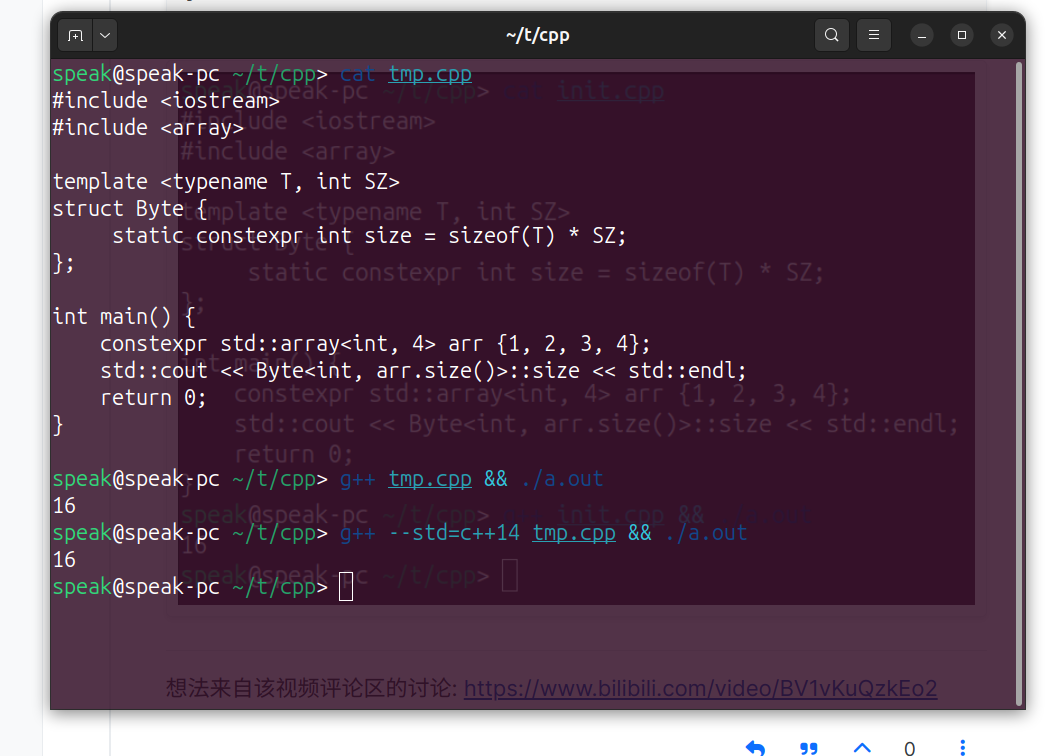Maximize the terminal window
The height and width of the screenshot is (756, 1057).
click(962, 36)
